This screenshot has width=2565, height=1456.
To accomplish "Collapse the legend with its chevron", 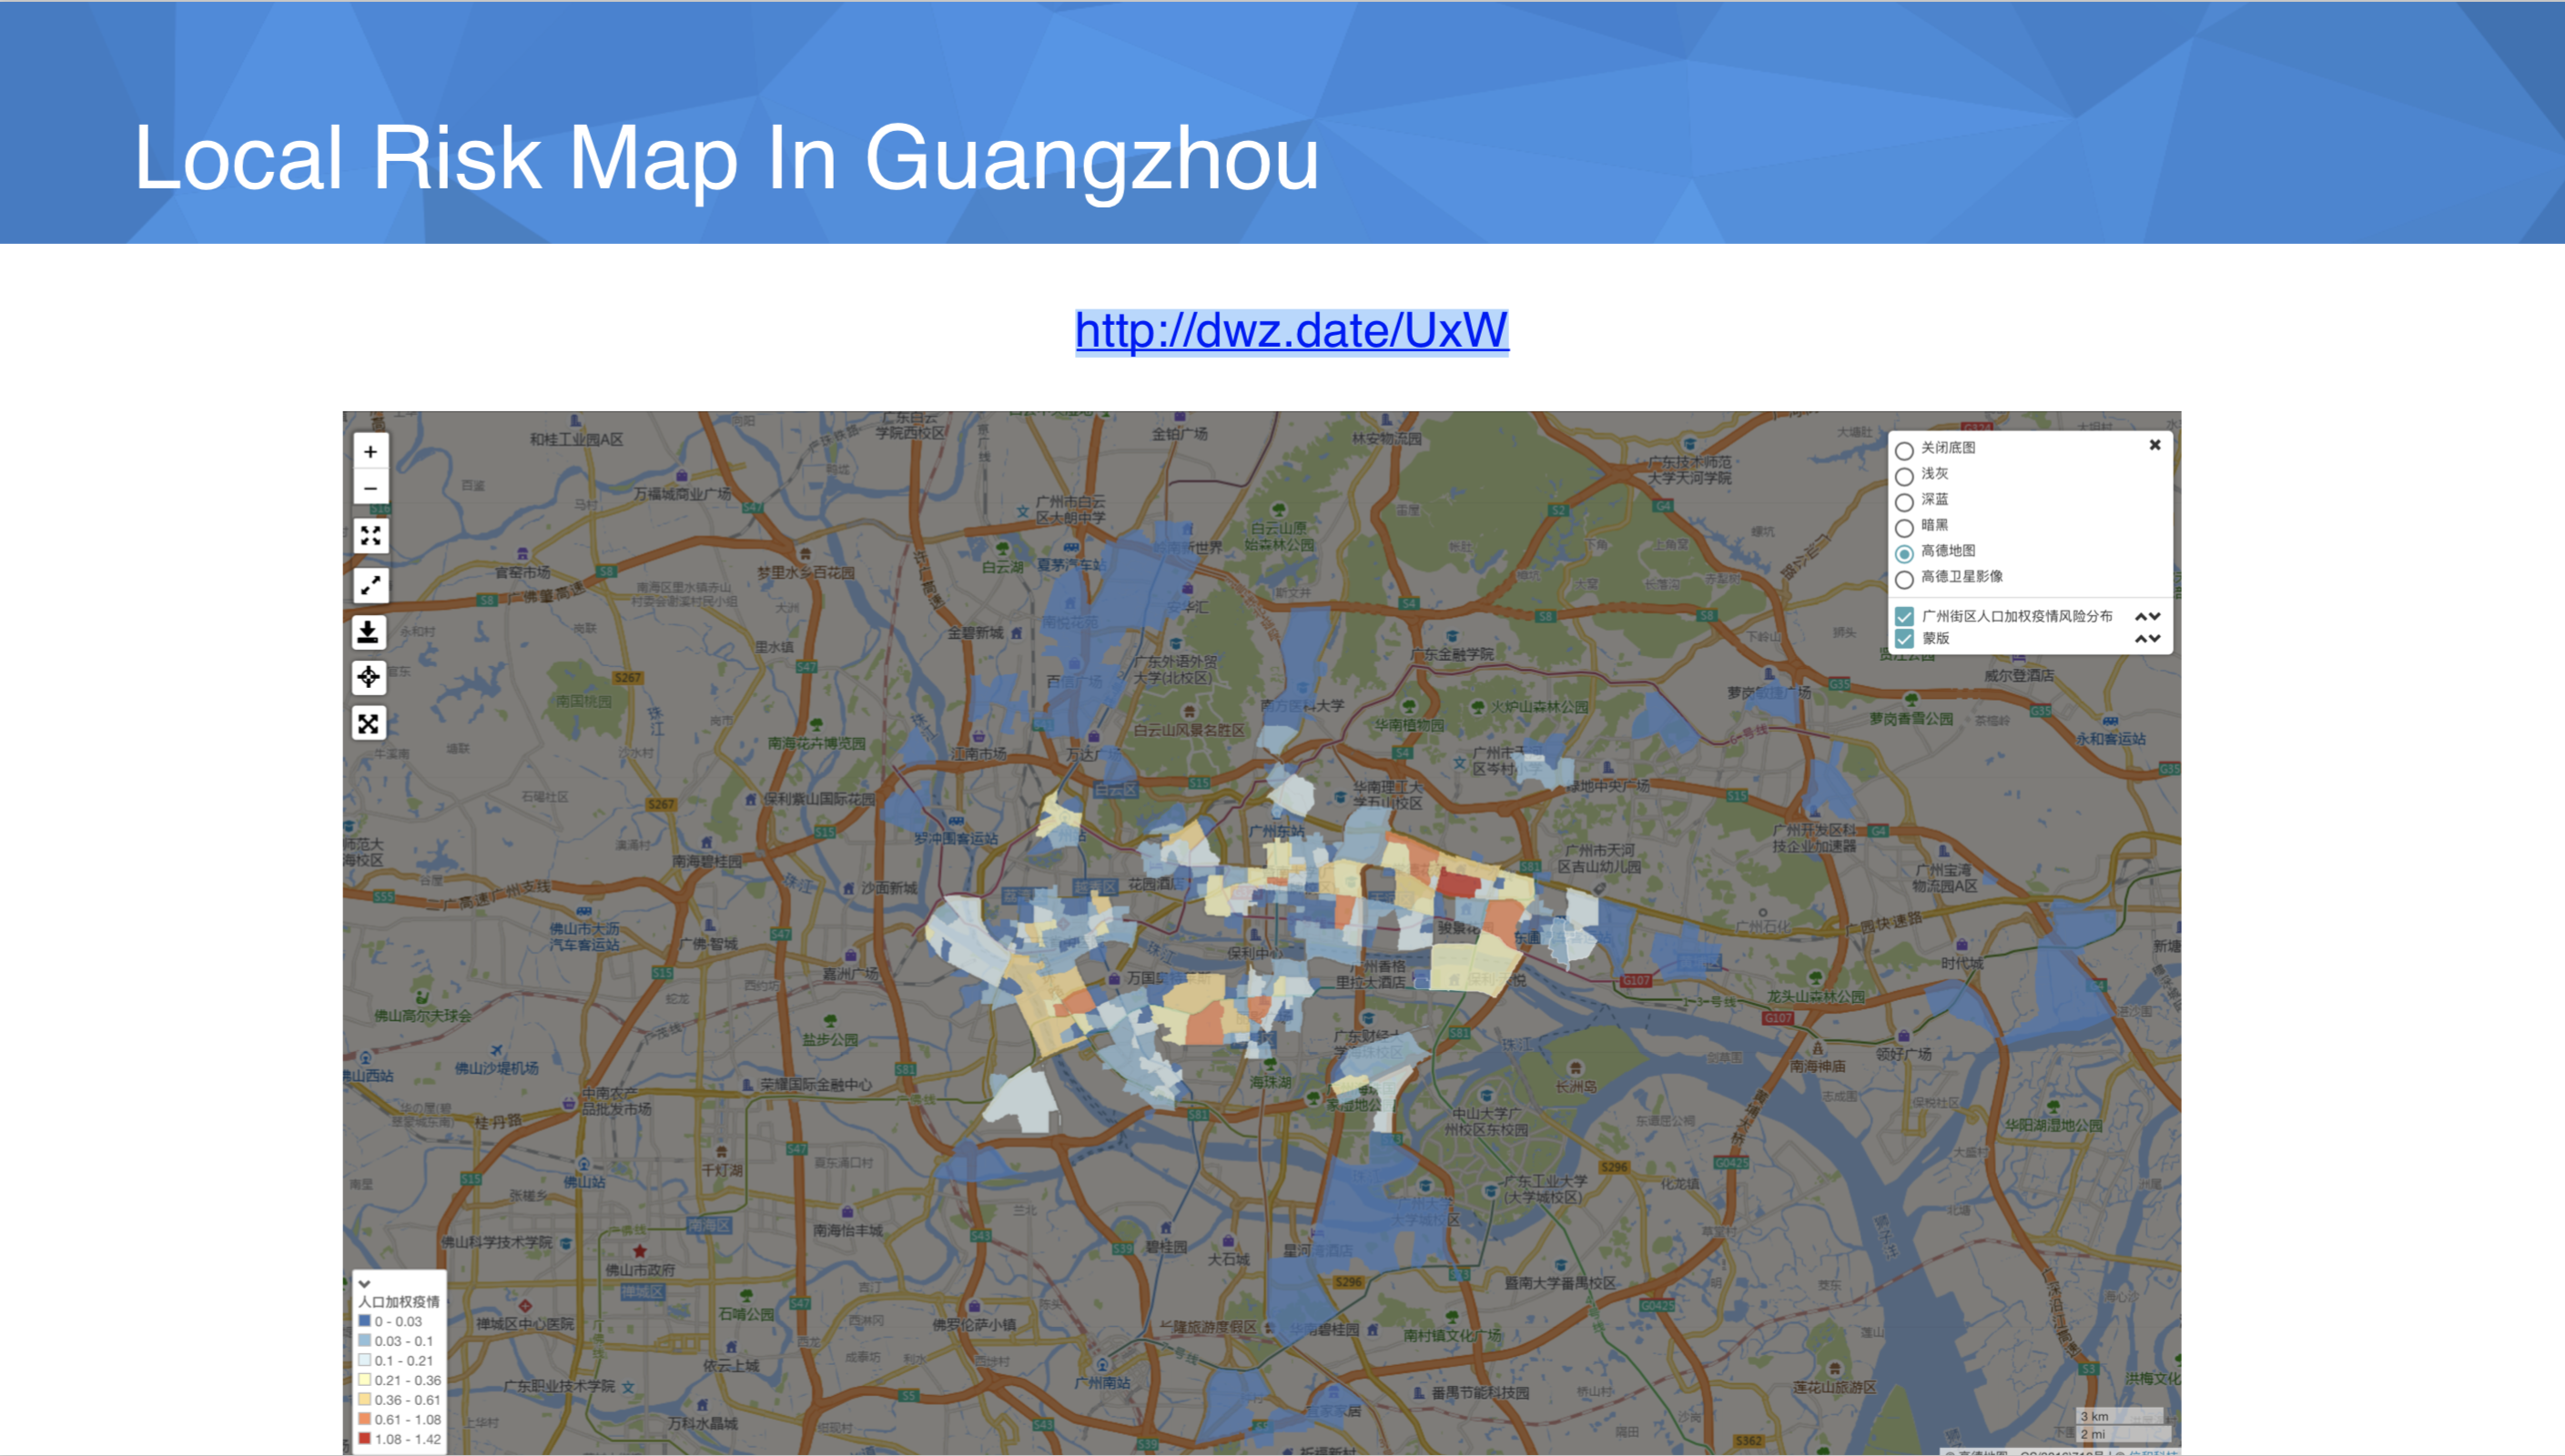I will (365, 1284).
